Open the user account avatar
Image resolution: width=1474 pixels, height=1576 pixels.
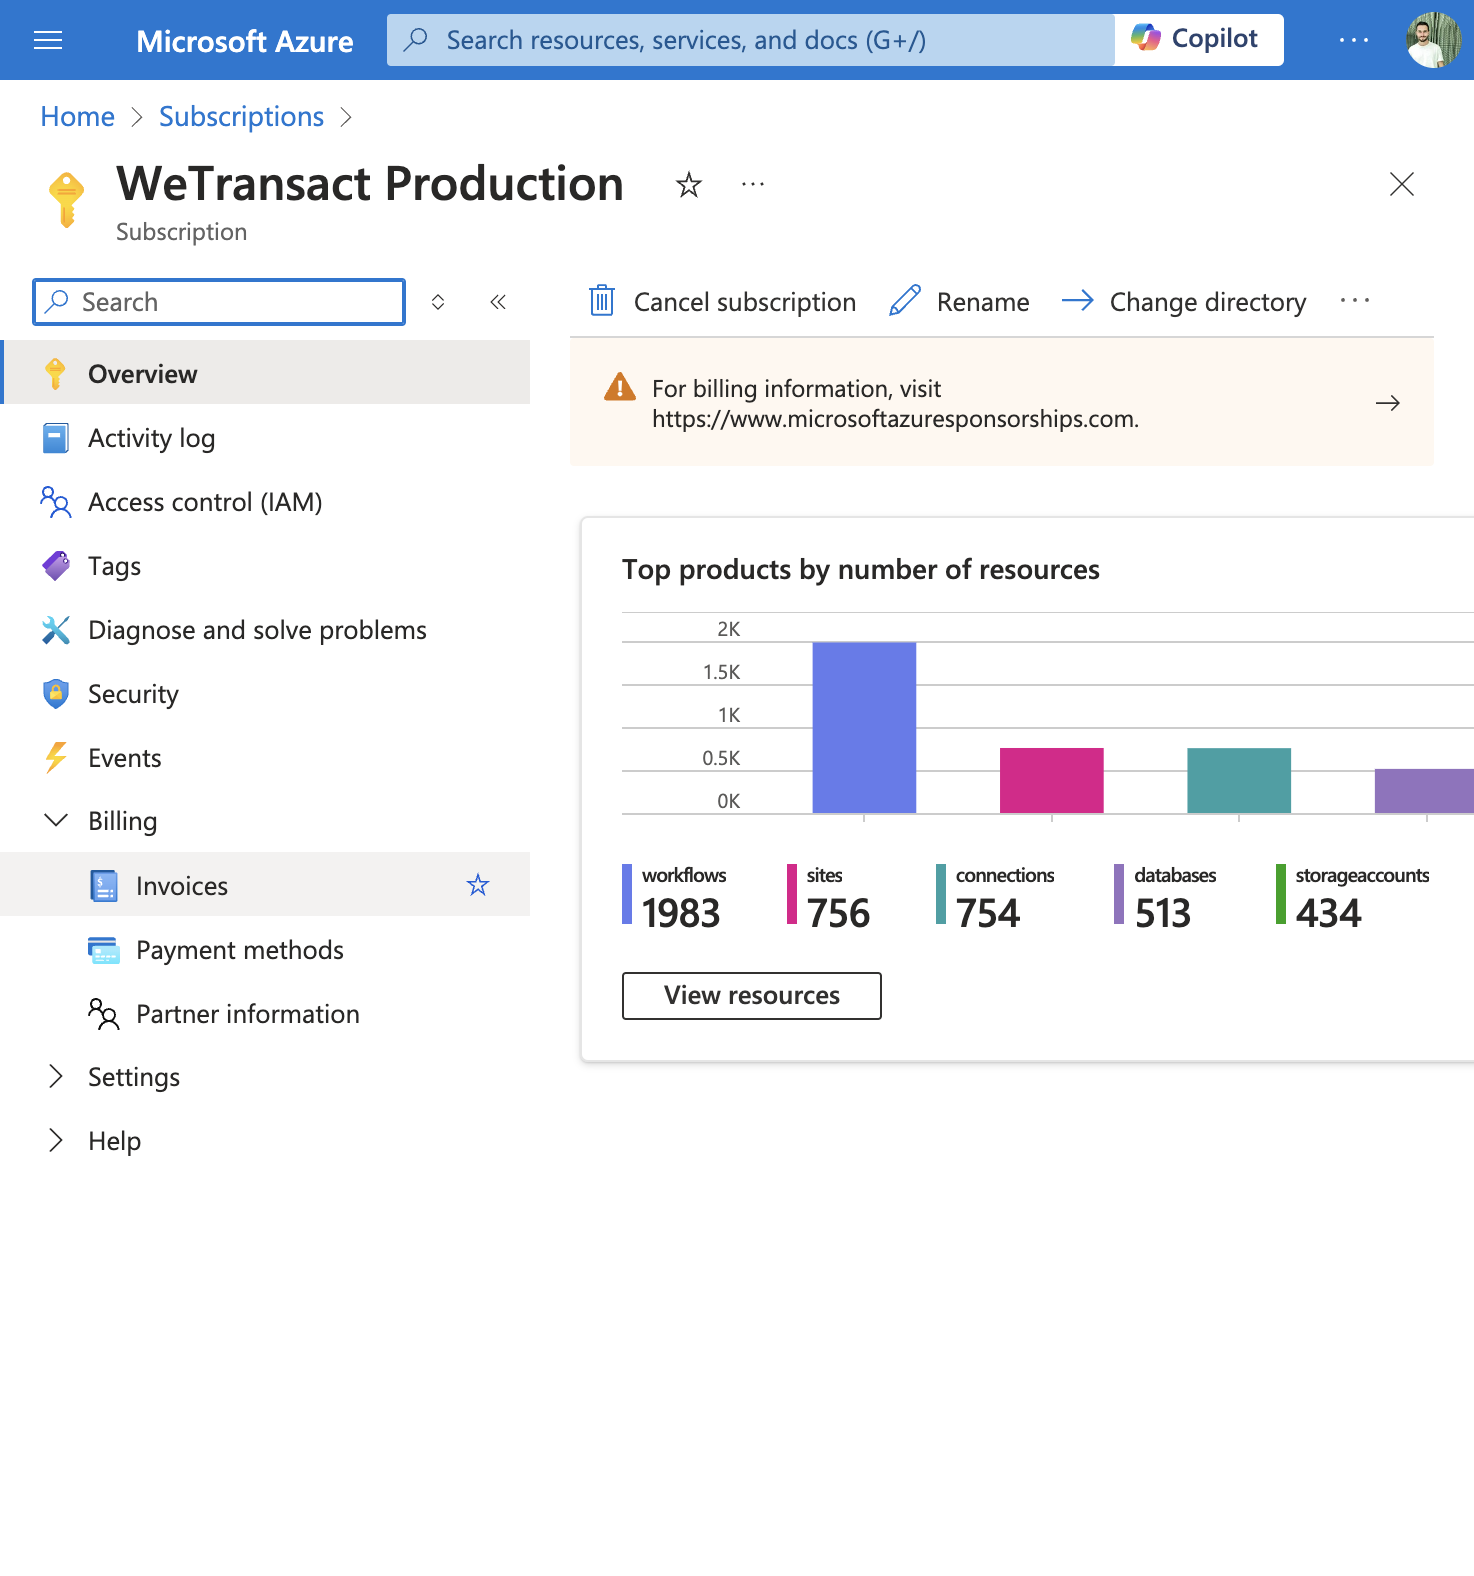click(x=1433, y=40)
